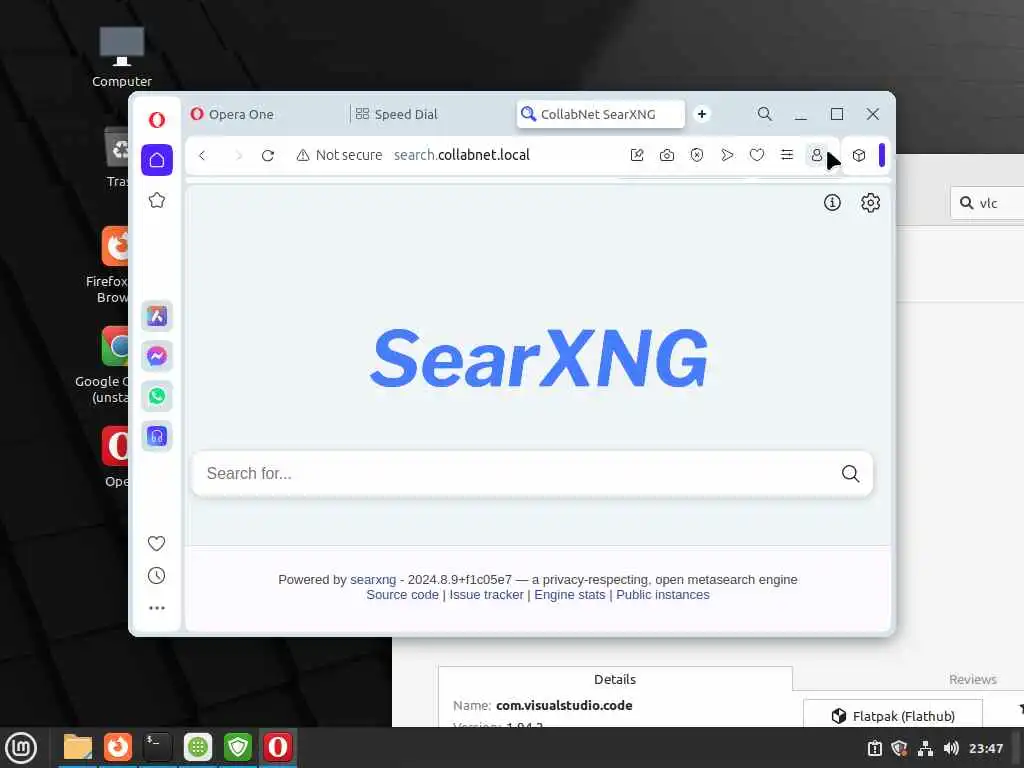Select the CollabNet SearXNG tab
Viewport: 1024px width, 768px height.
600,114
